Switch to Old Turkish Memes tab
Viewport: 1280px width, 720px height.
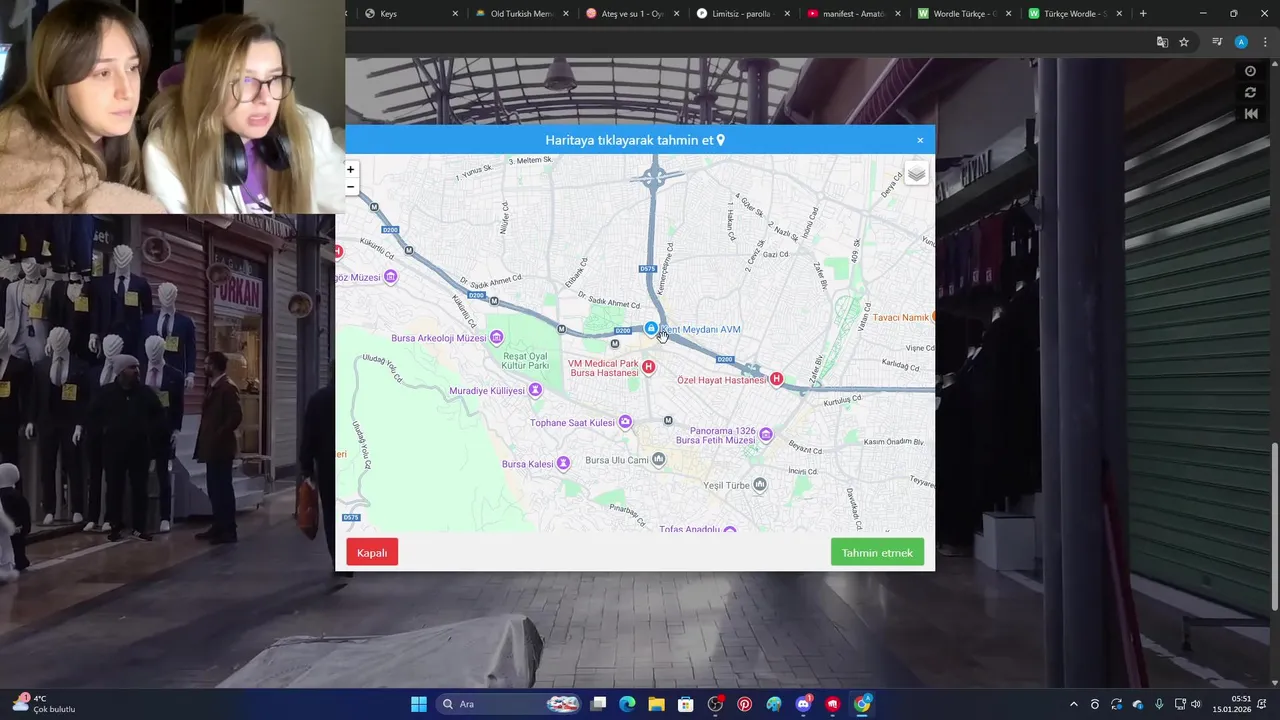[x=520, y=14]
